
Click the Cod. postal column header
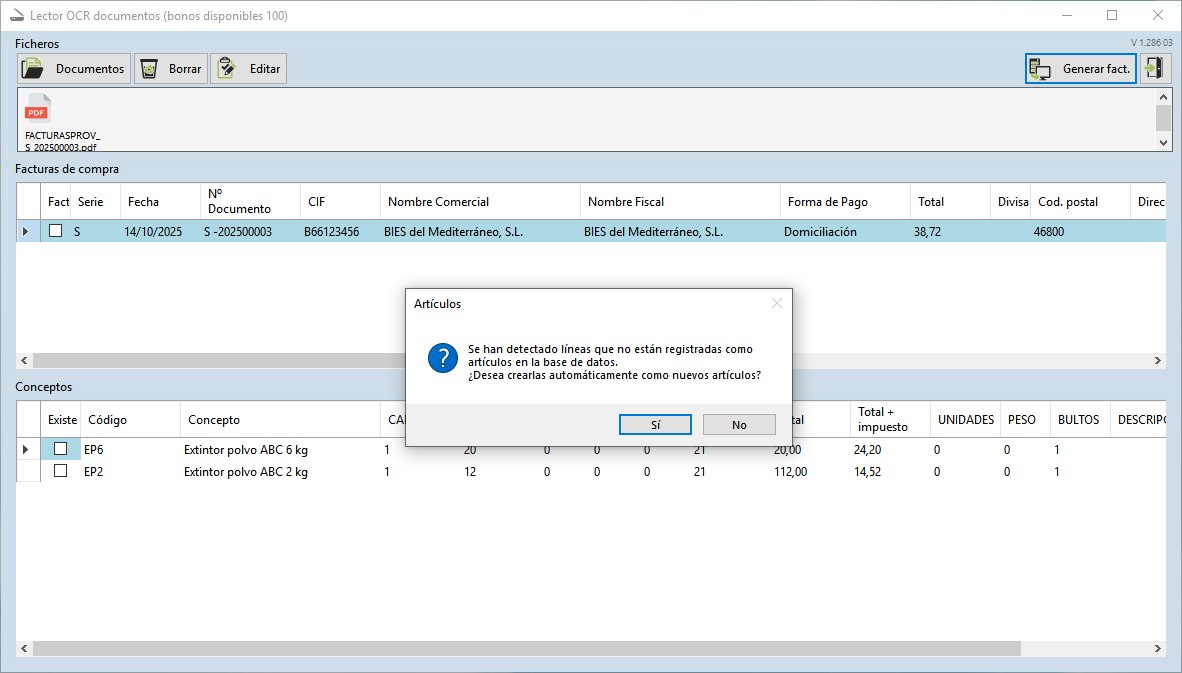pyautogui.click(x=1079, y=201)
